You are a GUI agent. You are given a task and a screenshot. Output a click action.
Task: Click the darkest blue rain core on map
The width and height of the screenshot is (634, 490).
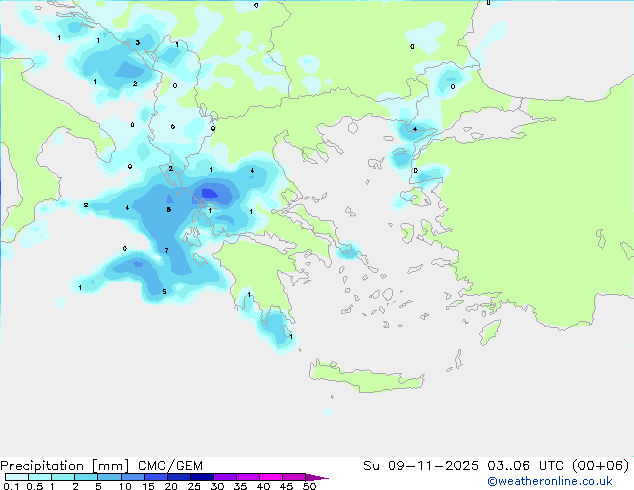pos(209,194)
